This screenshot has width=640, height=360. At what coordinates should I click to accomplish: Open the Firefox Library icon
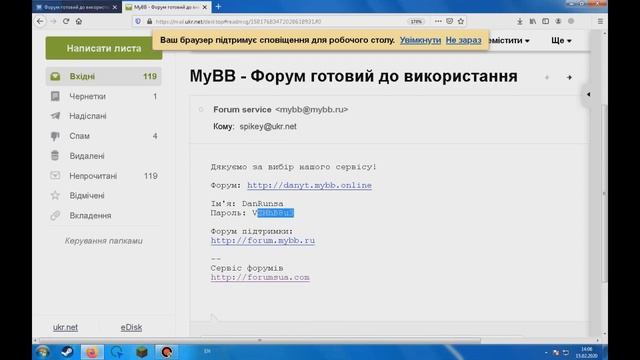coord(533,21)
